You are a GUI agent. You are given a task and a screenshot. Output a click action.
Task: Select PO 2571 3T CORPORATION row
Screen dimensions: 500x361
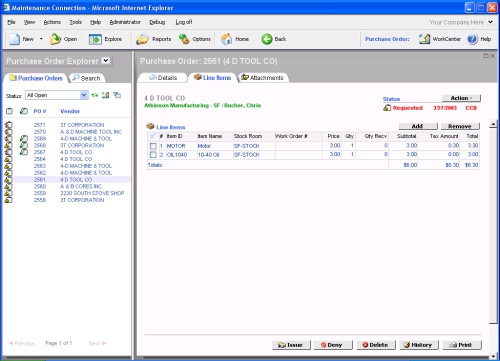click(67, 125)
